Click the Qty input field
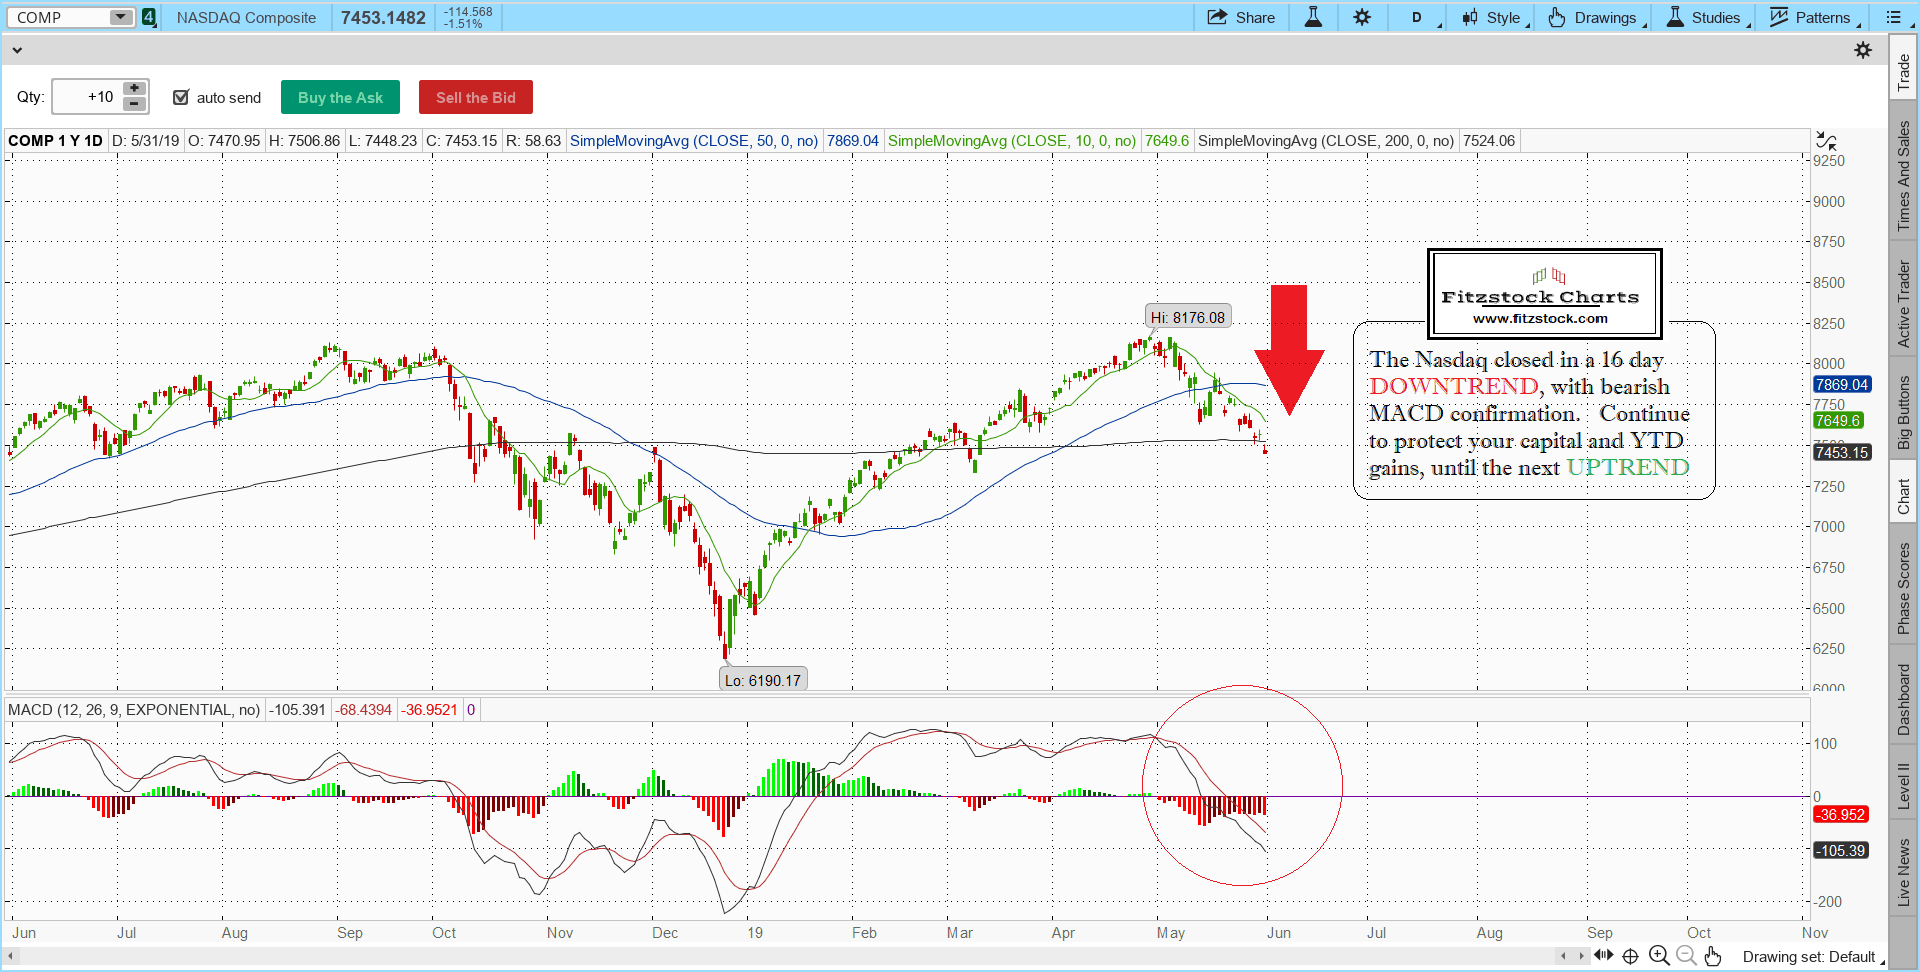 click(x=86, y=97)
